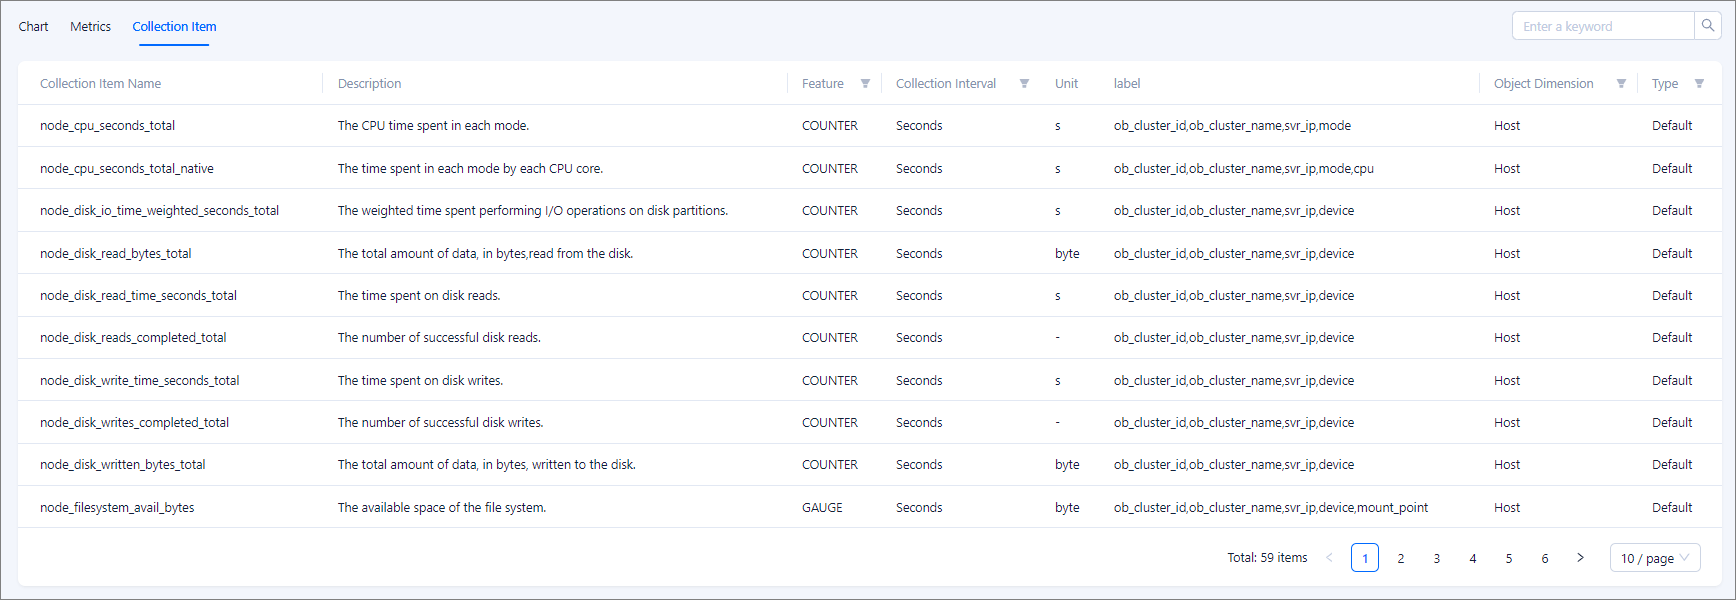The image size is (1736, 600).
Task: Open the Collection Interval filter icon
Action: (1024, 84)
